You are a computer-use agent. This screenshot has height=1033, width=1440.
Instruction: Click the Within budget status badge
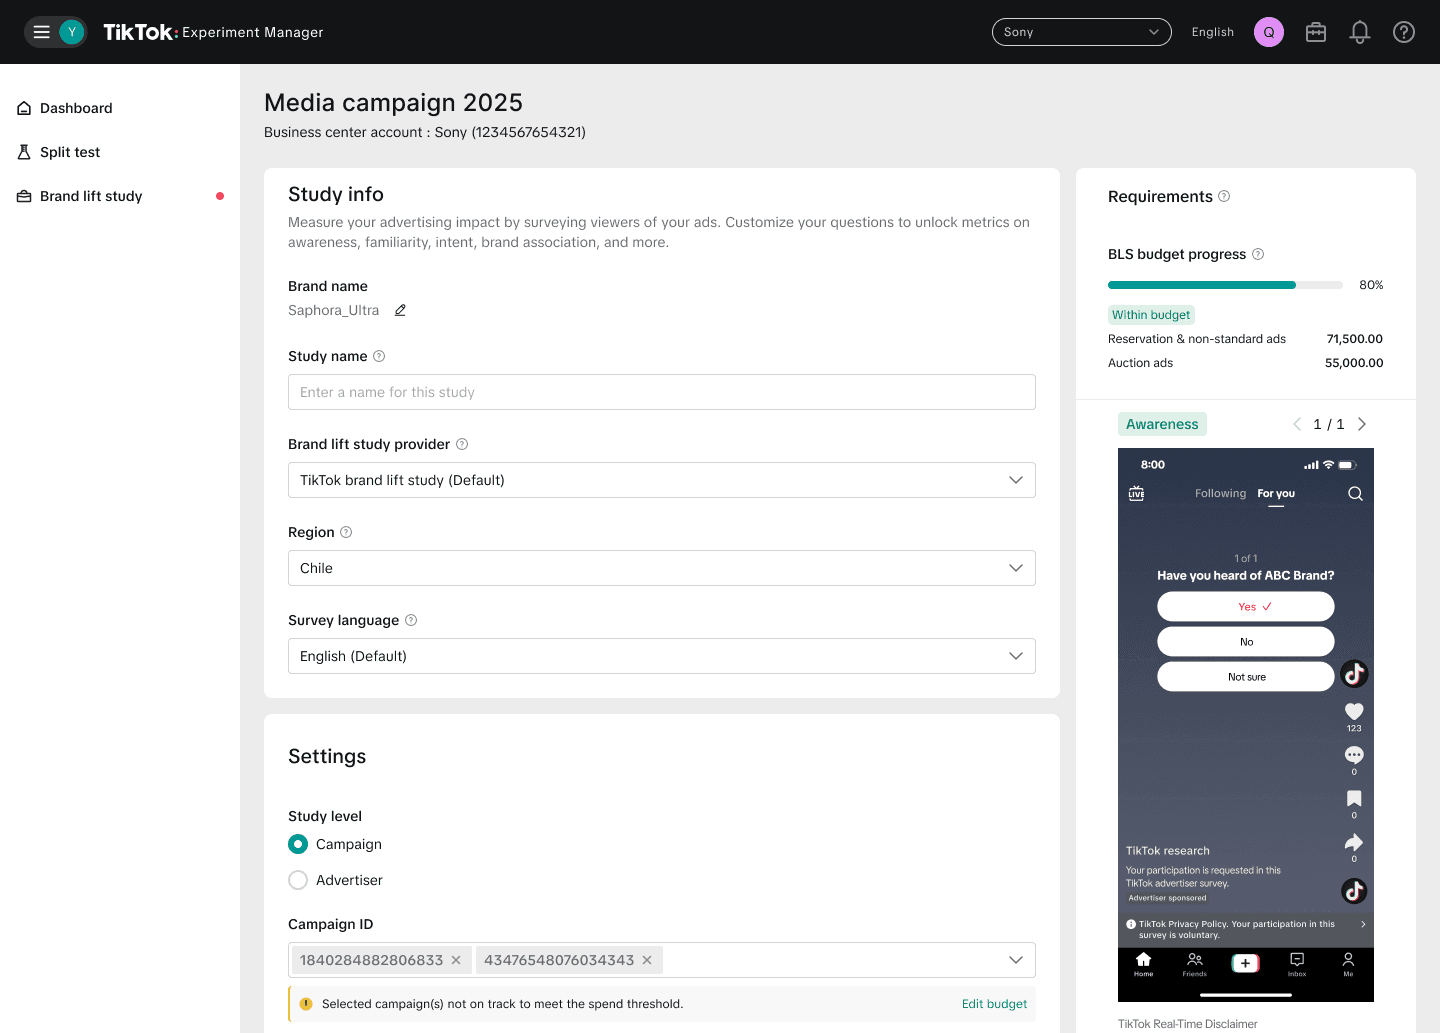pyautogui.click(x=1151, y=315)
